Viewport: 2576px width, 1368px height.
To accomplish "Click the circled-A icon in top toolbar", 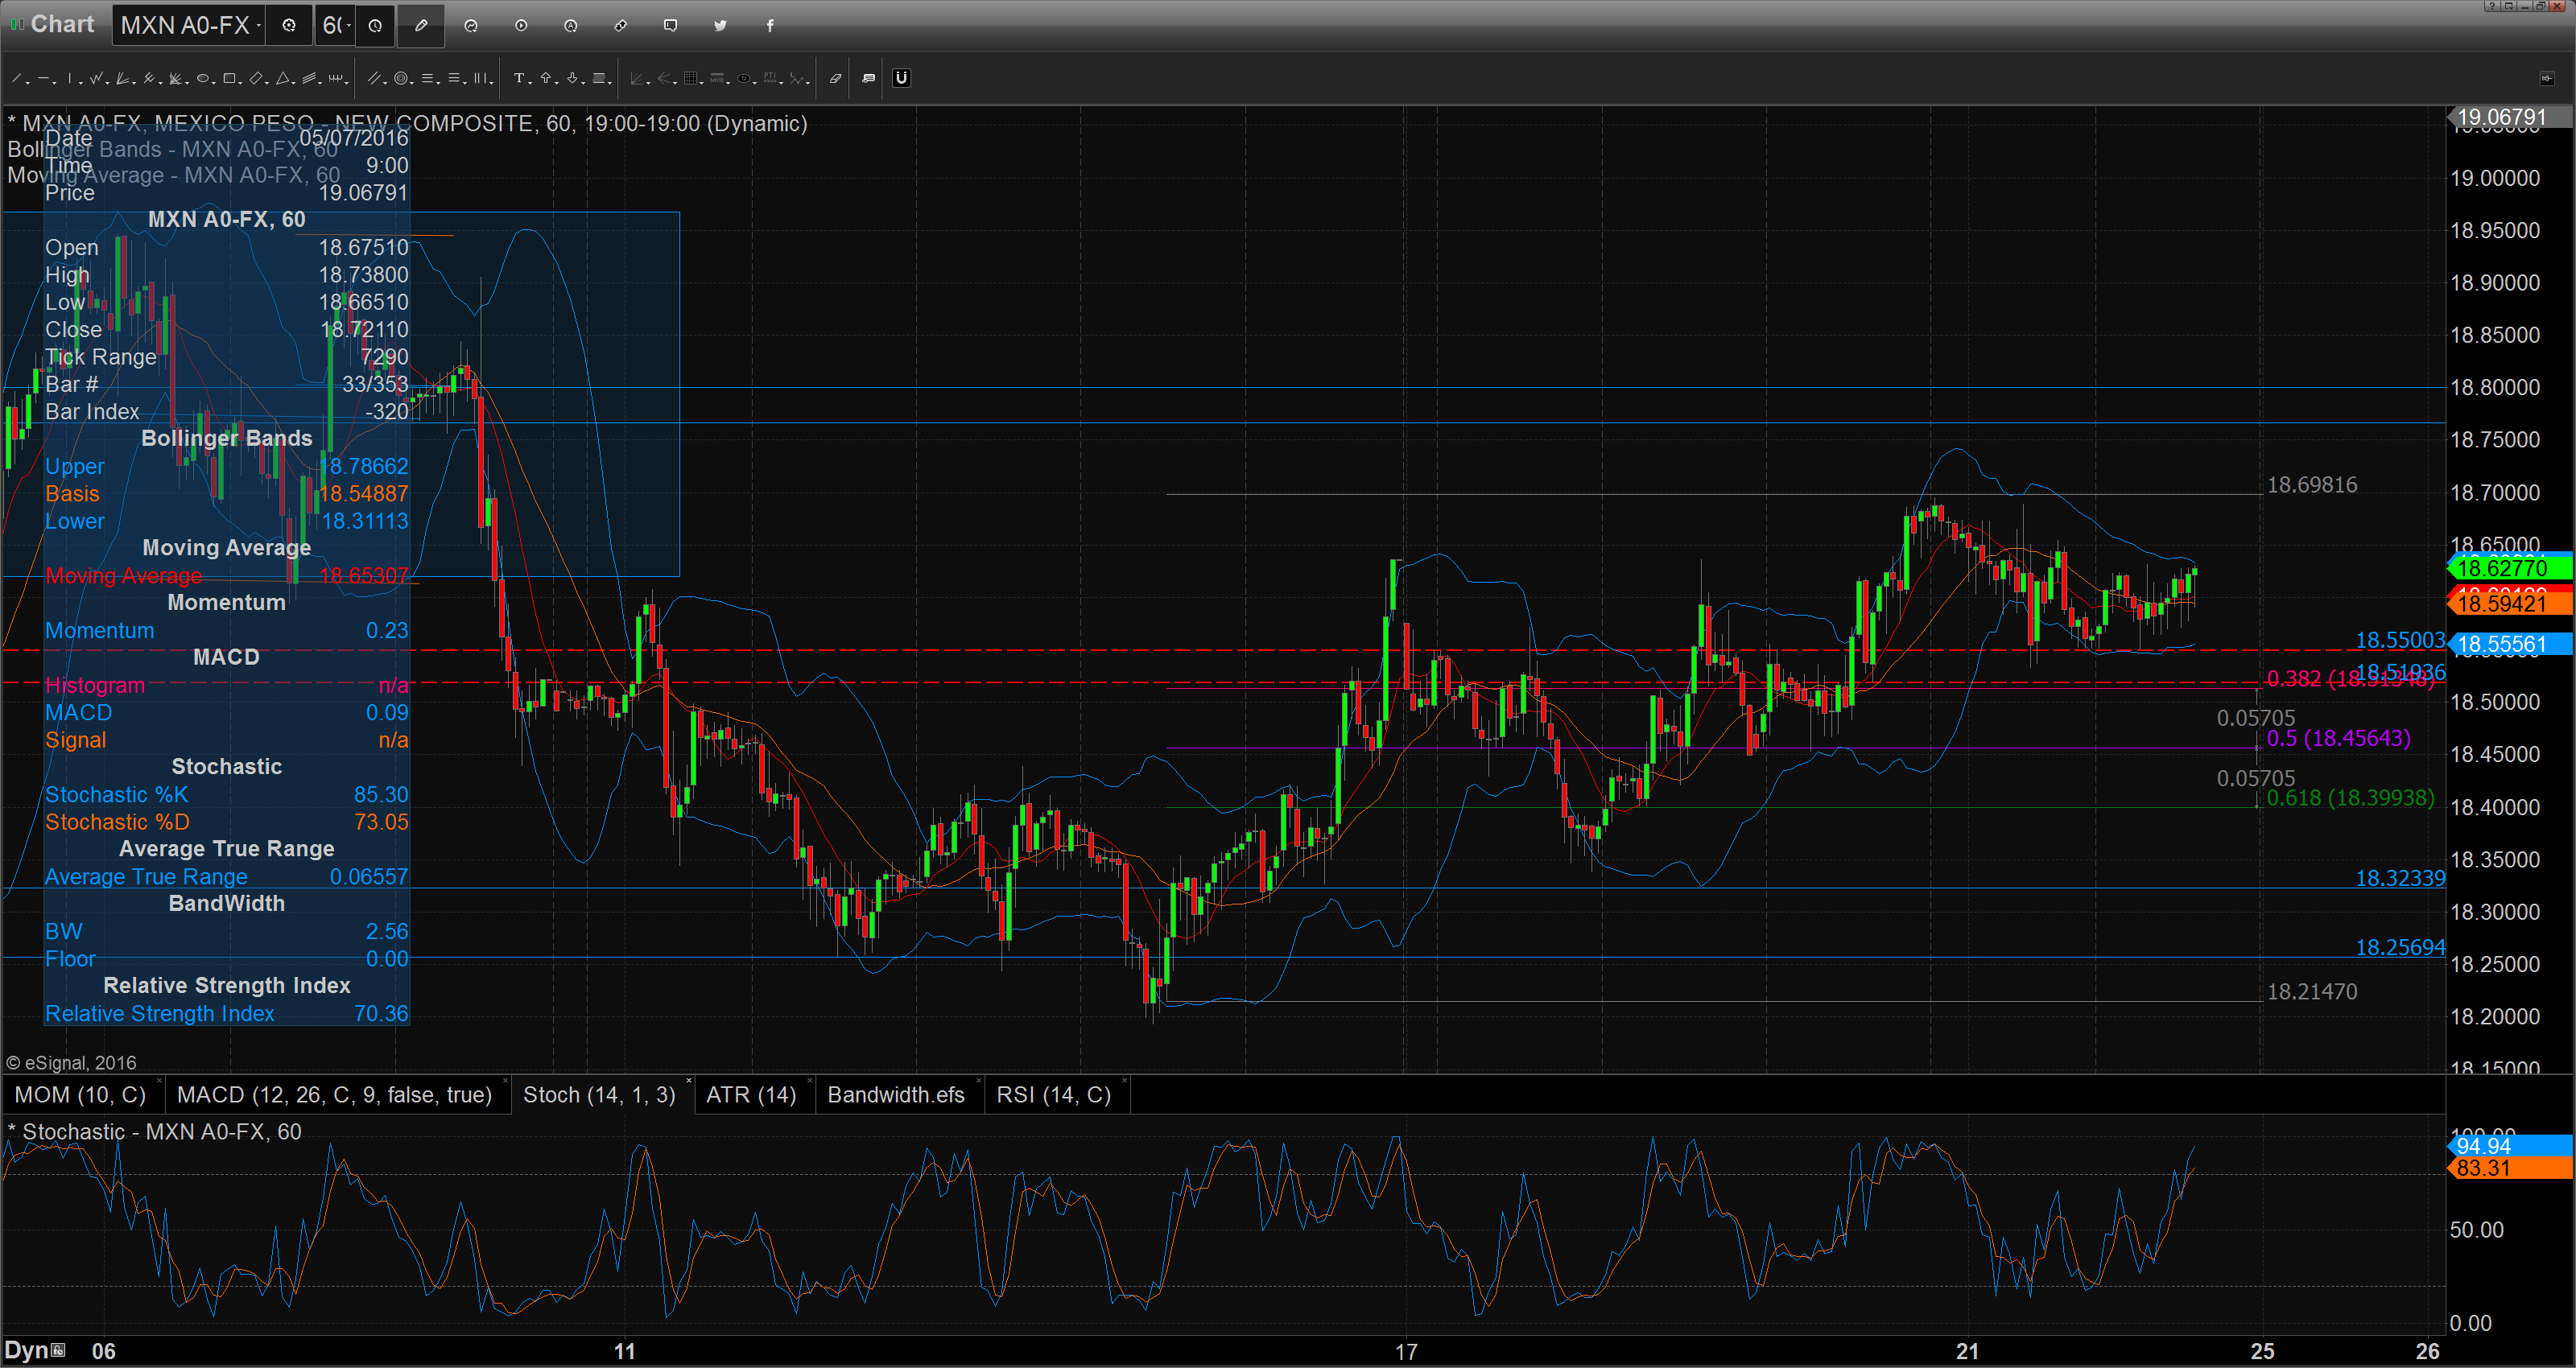I will 570,26.
